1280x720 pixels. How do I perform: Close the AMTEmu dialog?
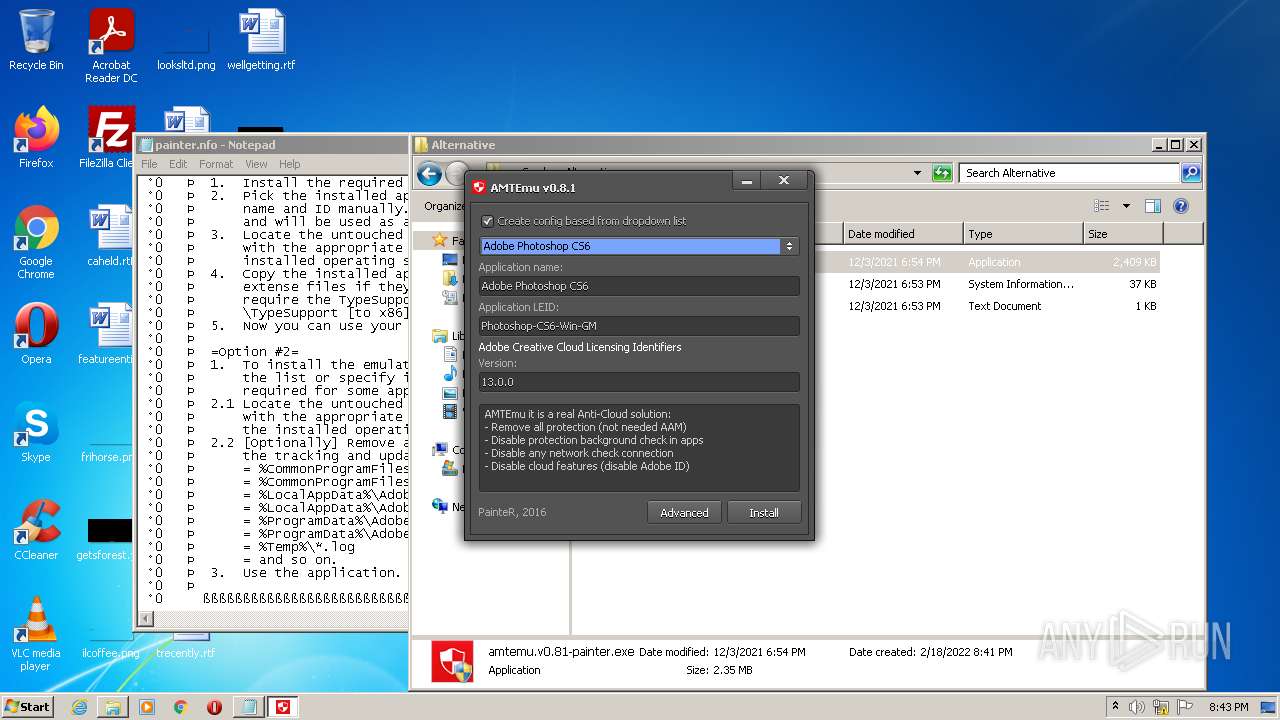[784, 181]
